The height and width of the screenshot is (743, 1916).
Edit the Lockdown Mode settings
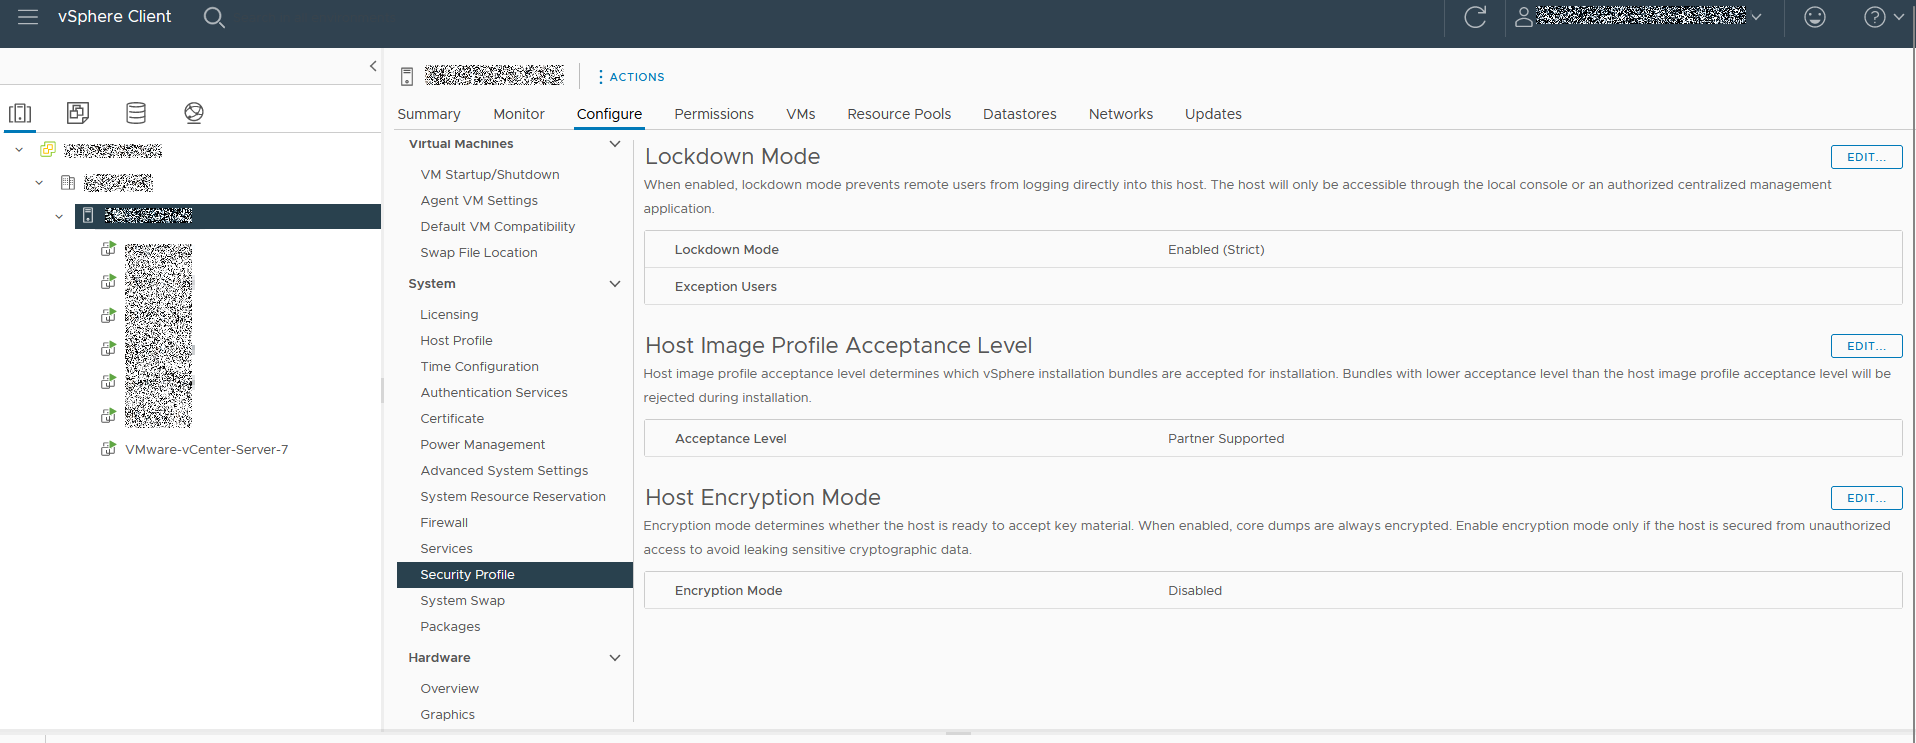click(1866, 157)
